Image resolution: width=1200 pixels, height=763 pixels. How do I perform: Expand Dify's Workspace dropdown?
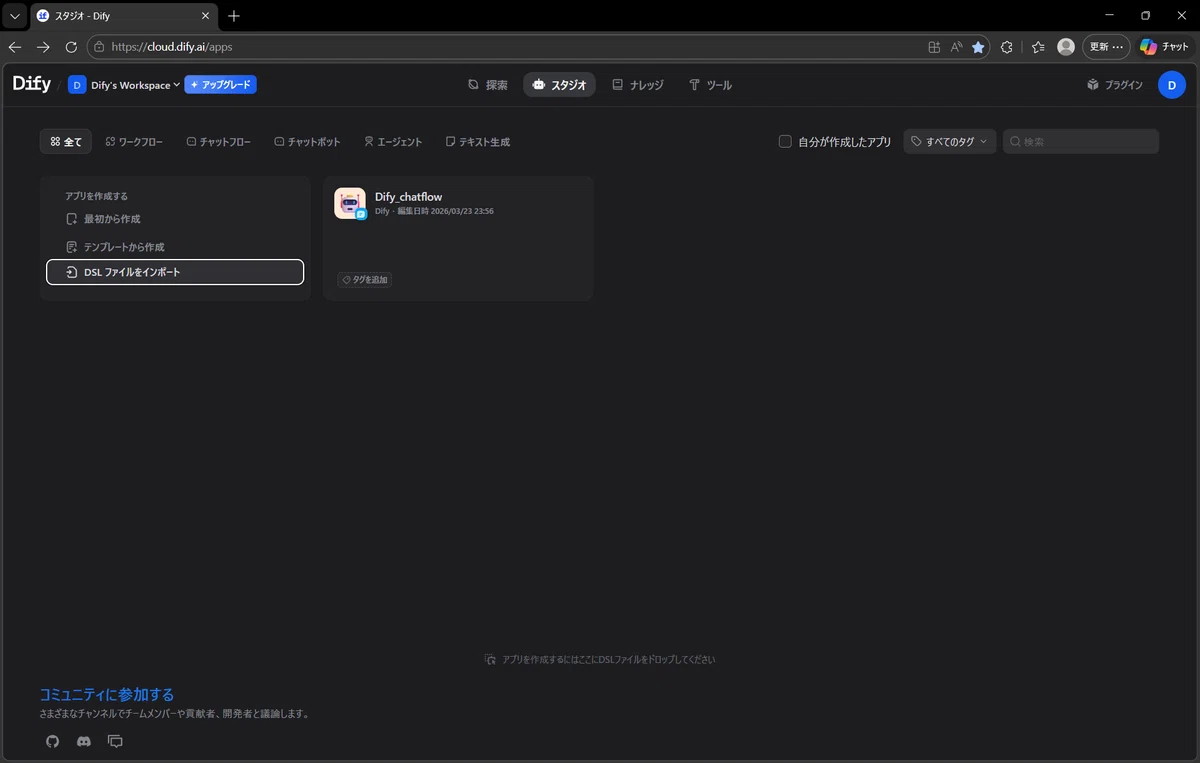[124, 85]
